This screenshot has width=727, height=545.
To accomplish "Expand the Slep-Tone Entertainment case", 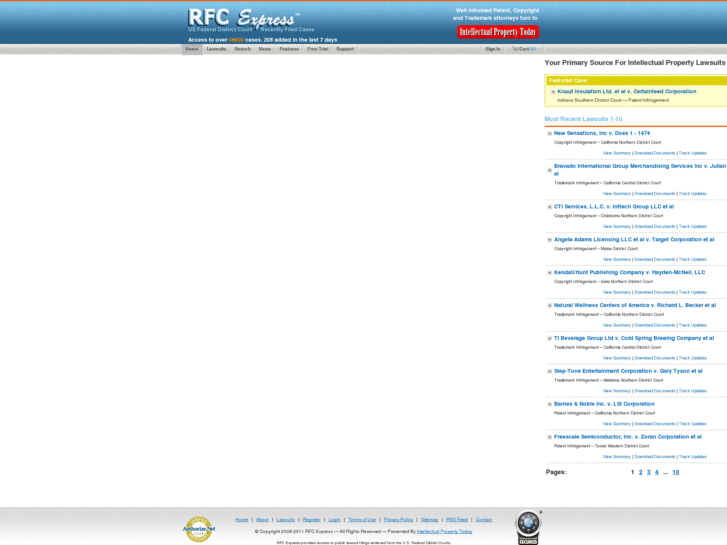I will (549, 372).
